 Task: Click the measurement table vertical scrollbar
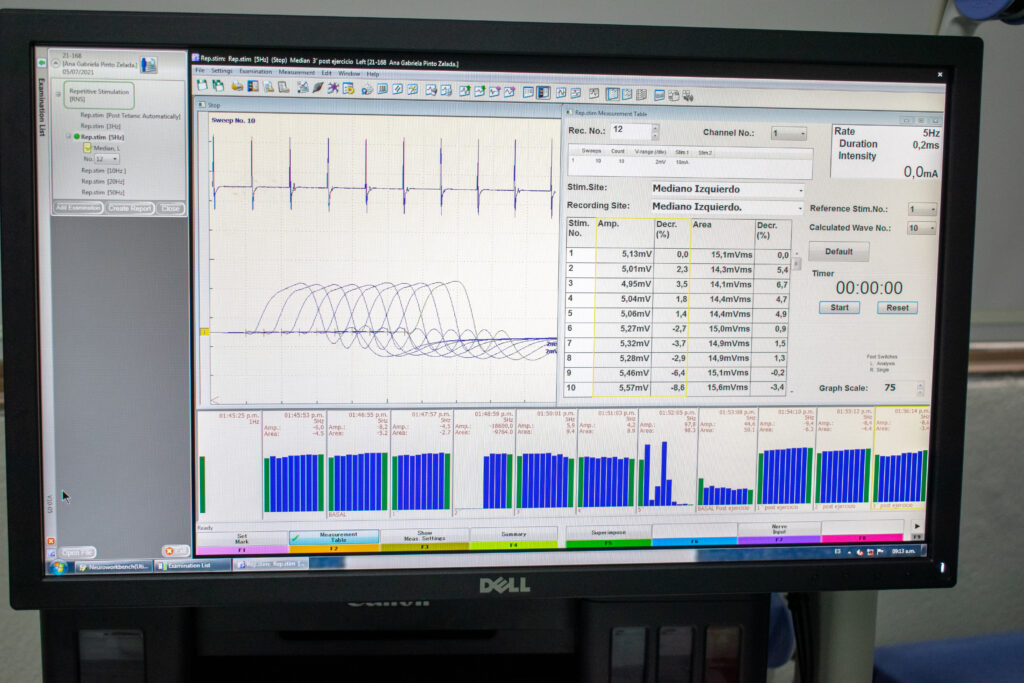[796, 263]
